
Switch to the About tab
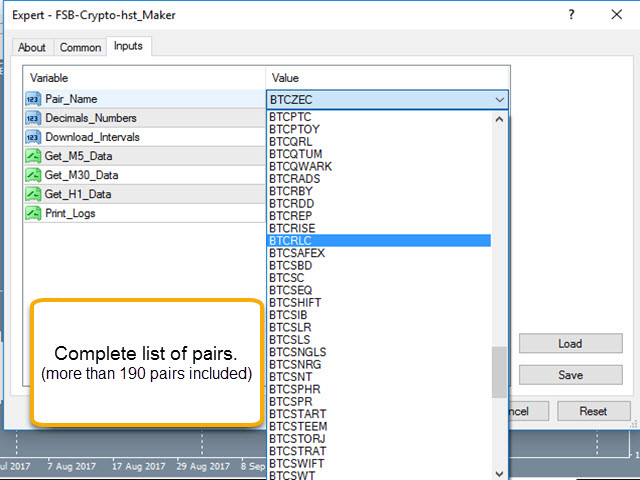click(x=31, y=48)
